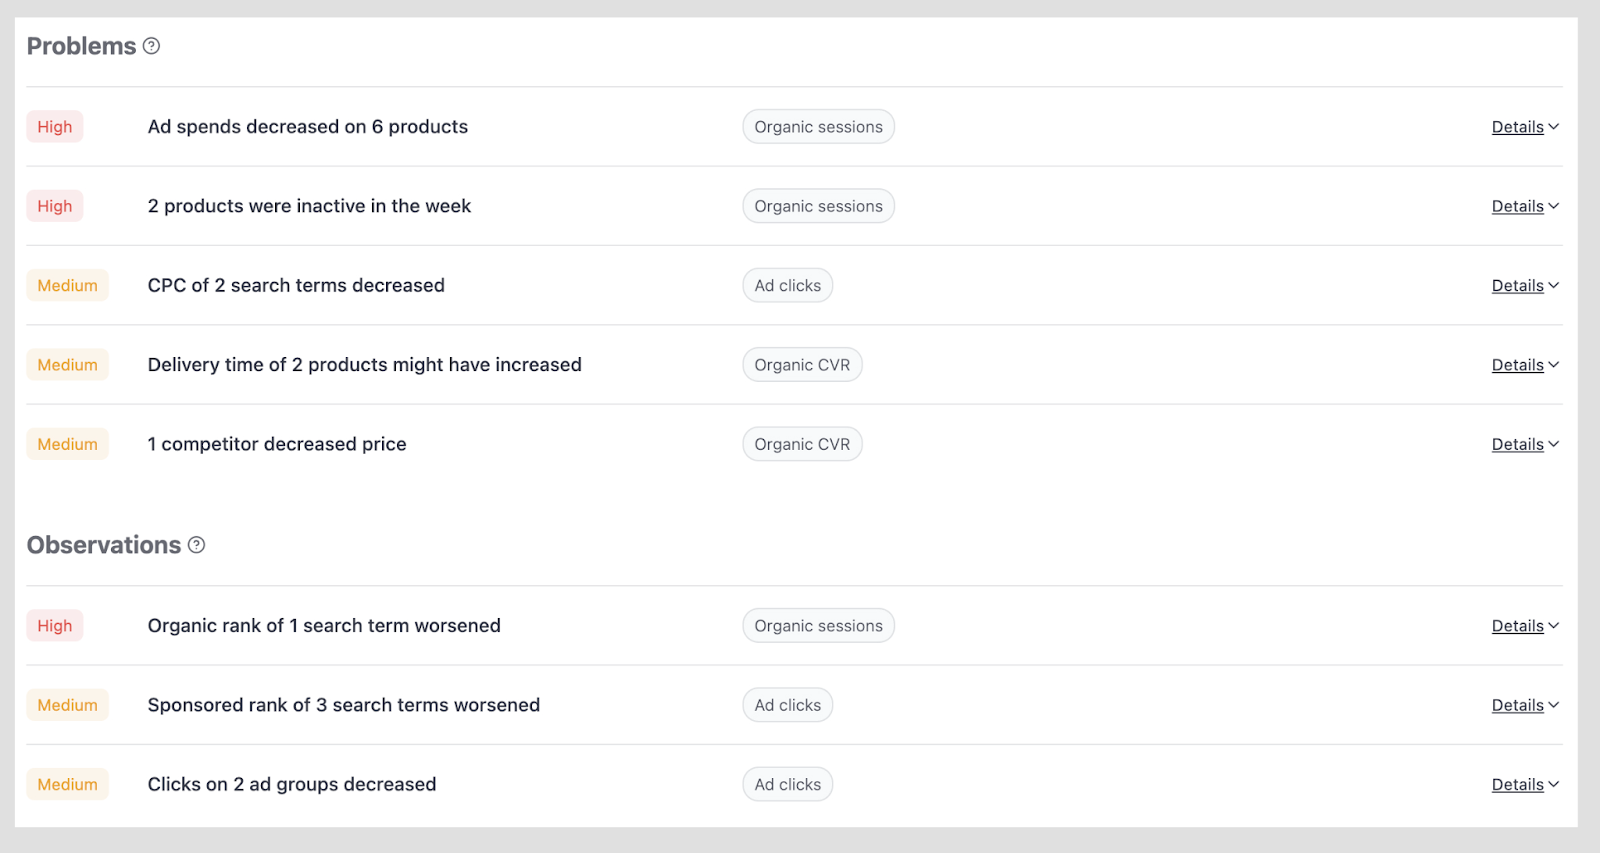This screenshot has width=1600, height=853.
Task: Select Organic CVR tag on Delivery time row
Action: pos(802,365)
